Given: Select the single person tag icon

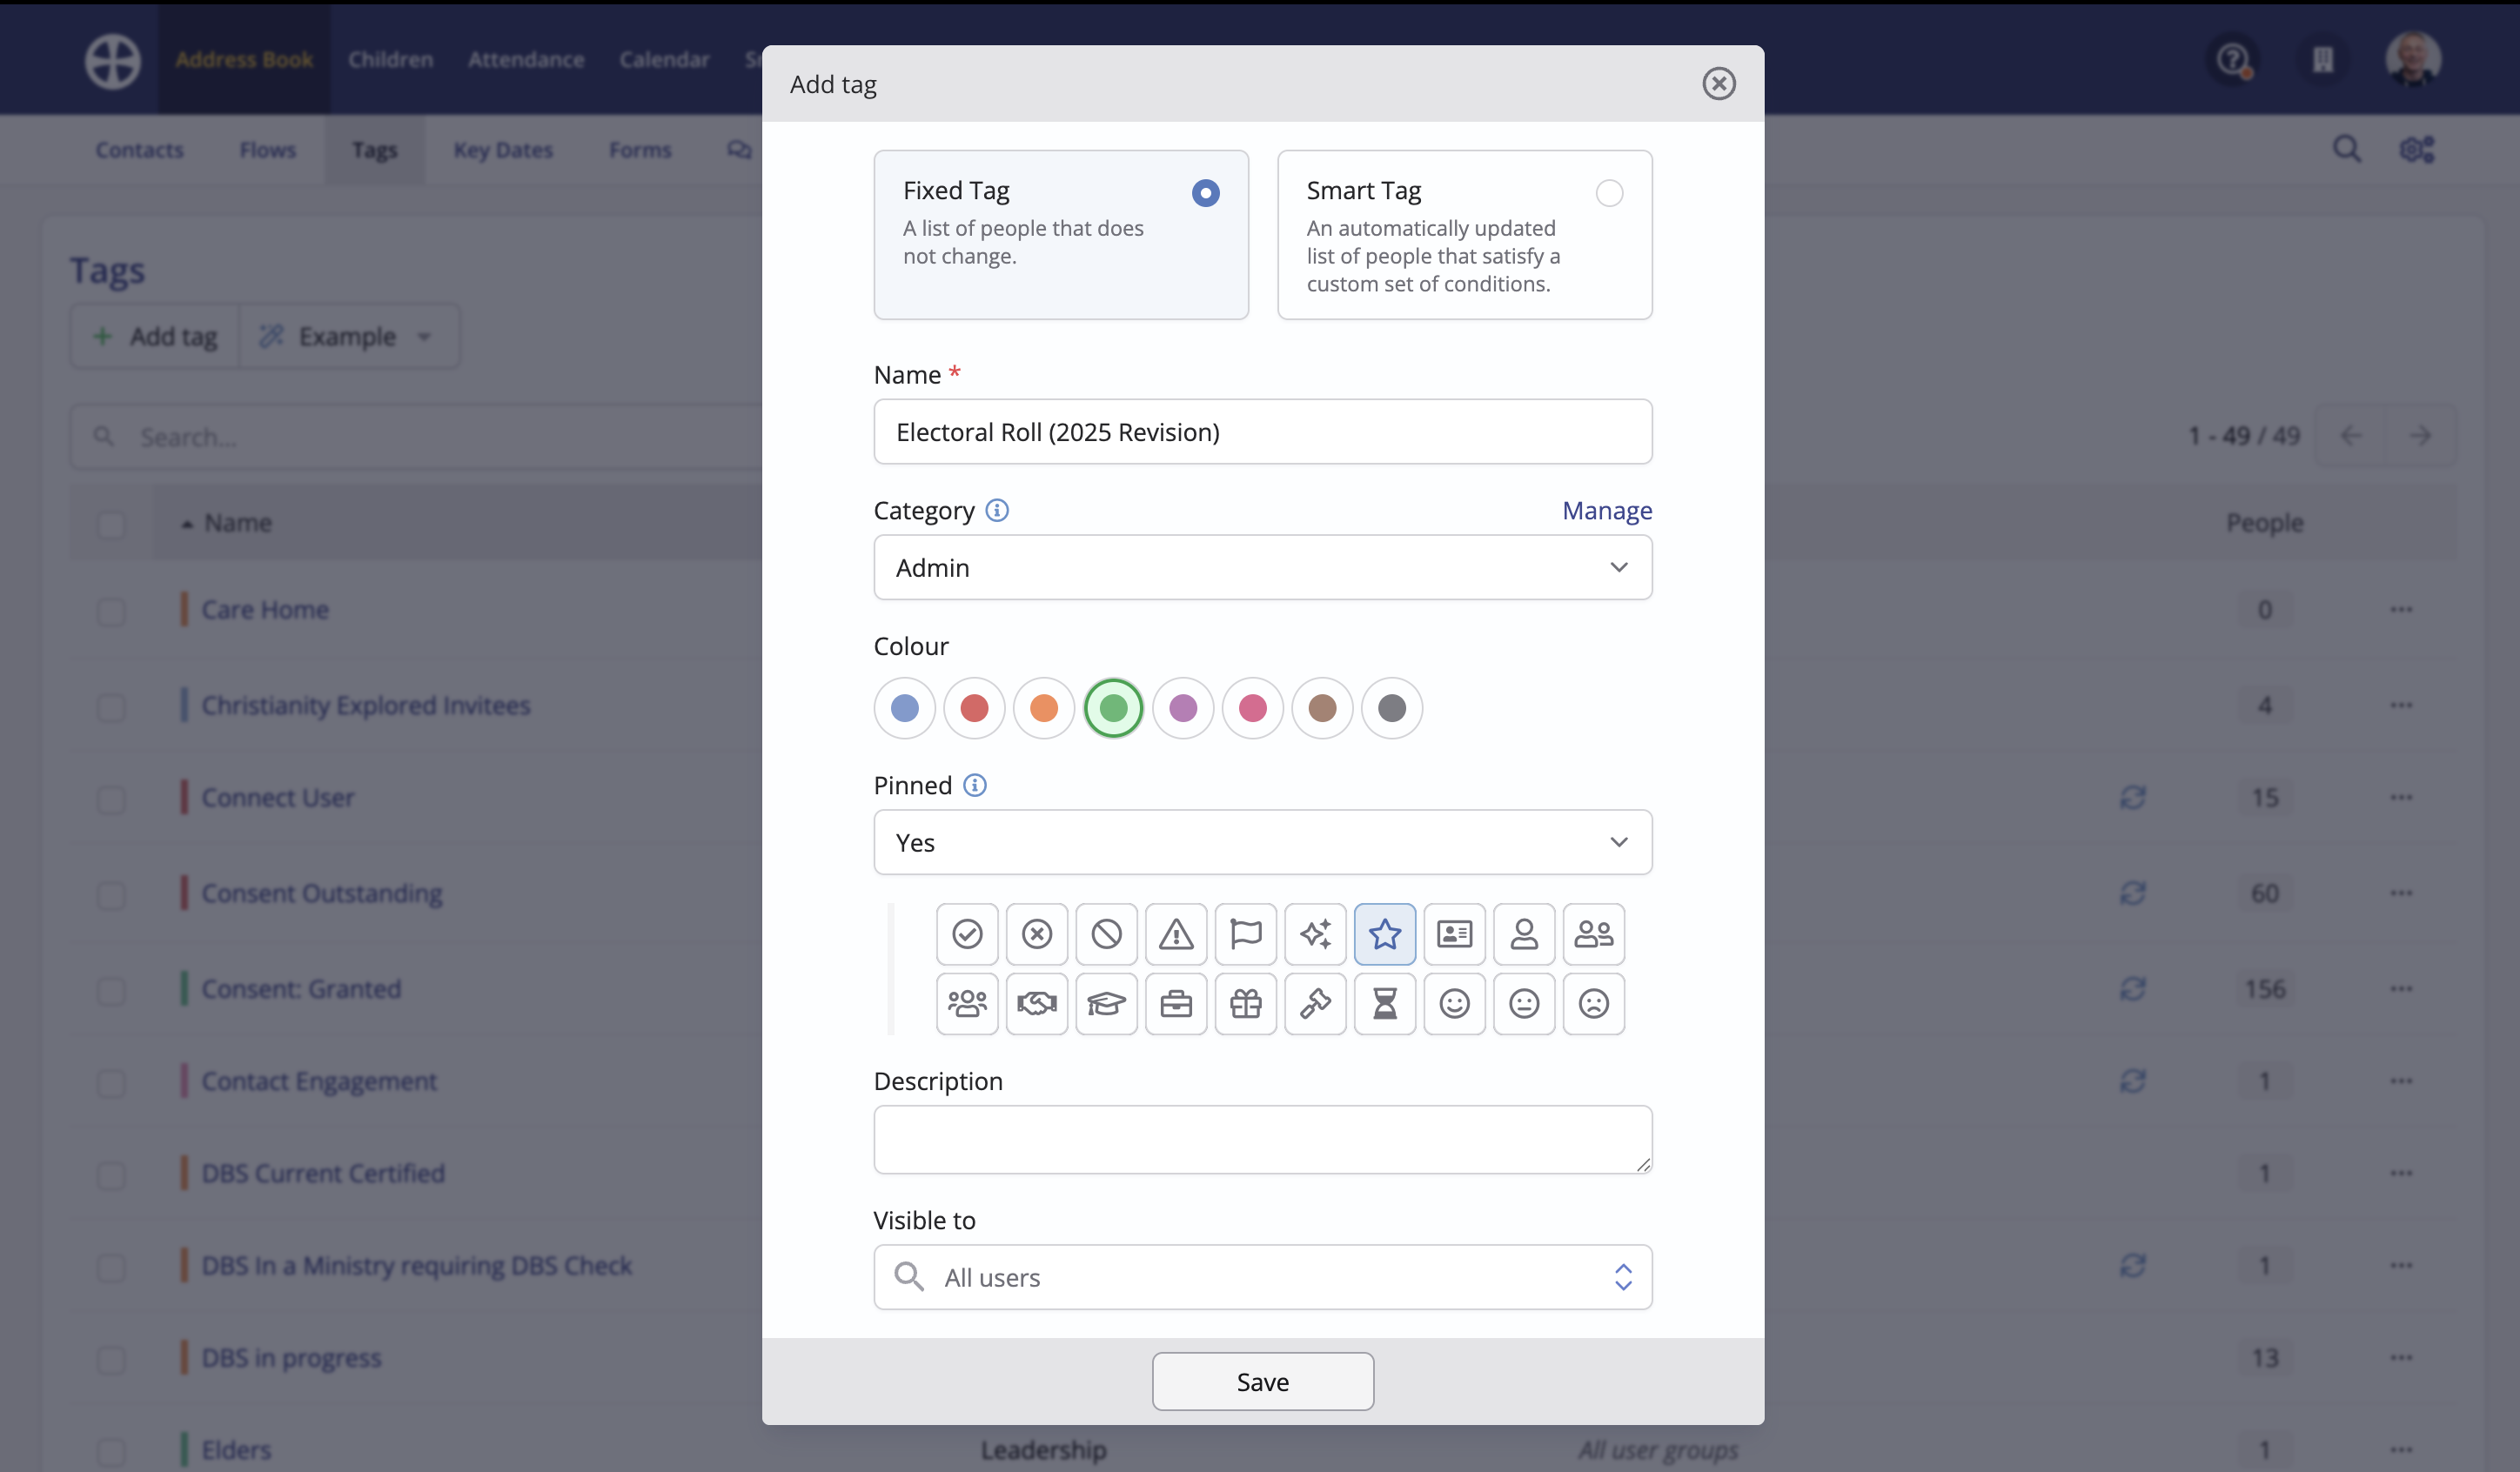Looking at the screenshot, I should tap(1524, 934).
